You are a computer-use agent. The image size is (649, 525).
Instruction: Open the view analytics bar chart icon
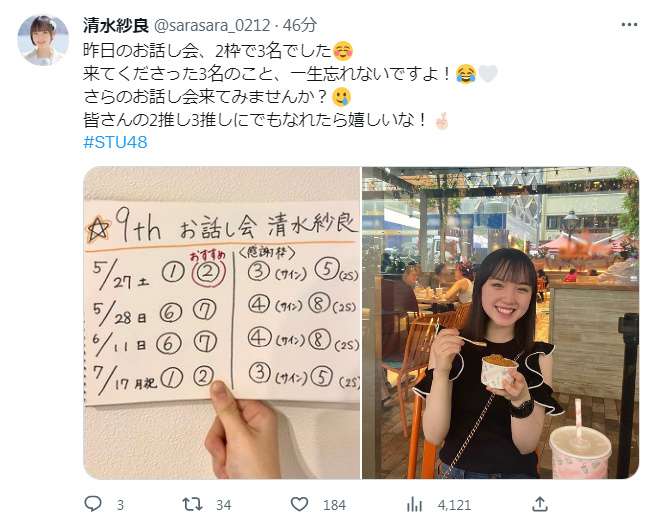414,504
